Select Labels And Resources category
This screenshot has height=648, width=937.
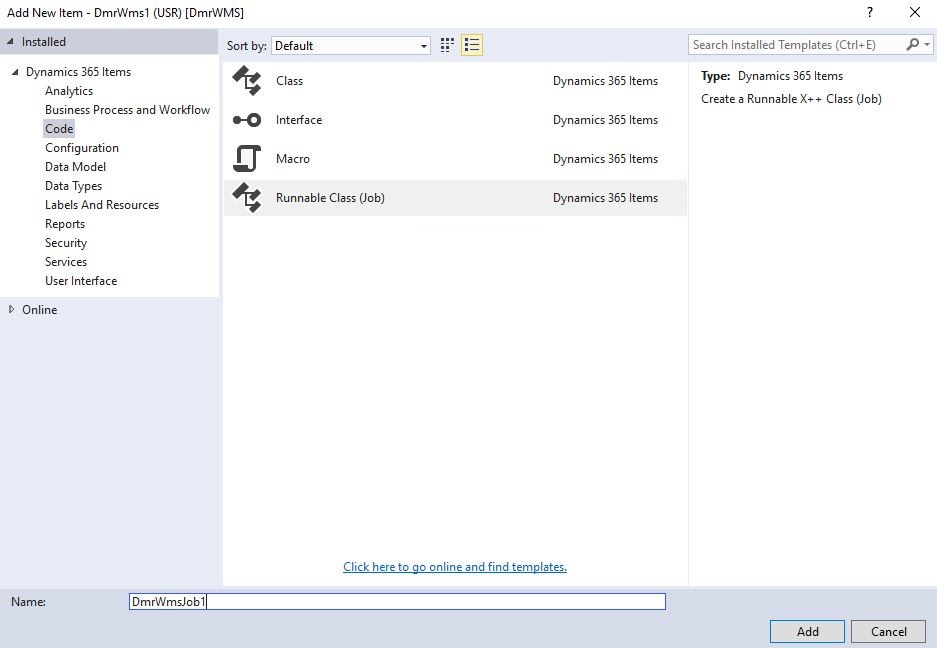point(102,205)
